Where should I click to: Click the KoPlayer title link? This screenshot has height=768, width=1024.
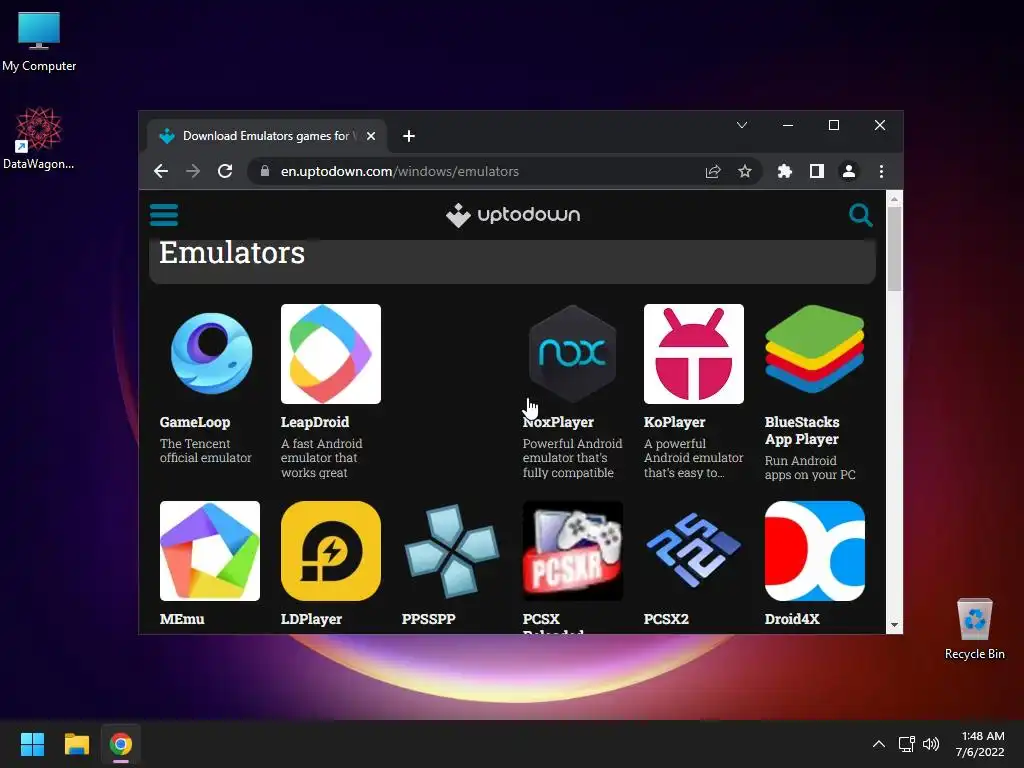pyautogui.click(x=674, y=422)
